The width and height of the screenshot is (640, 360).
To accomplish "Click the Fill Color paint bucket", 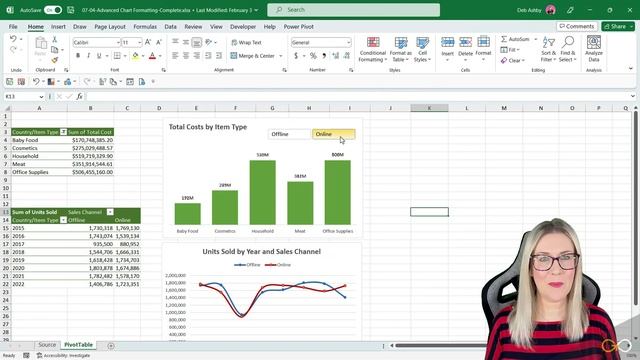I will click(x=135, y=56).
